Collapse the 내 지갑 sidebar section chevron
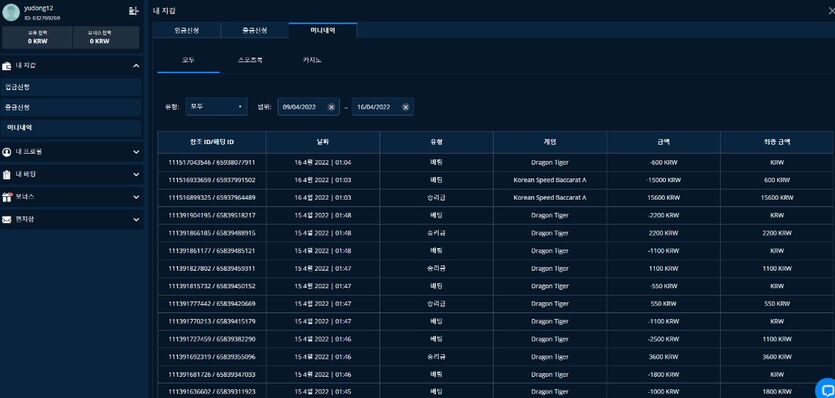Screen dimensions: 835x398 (x=136, y=66)
